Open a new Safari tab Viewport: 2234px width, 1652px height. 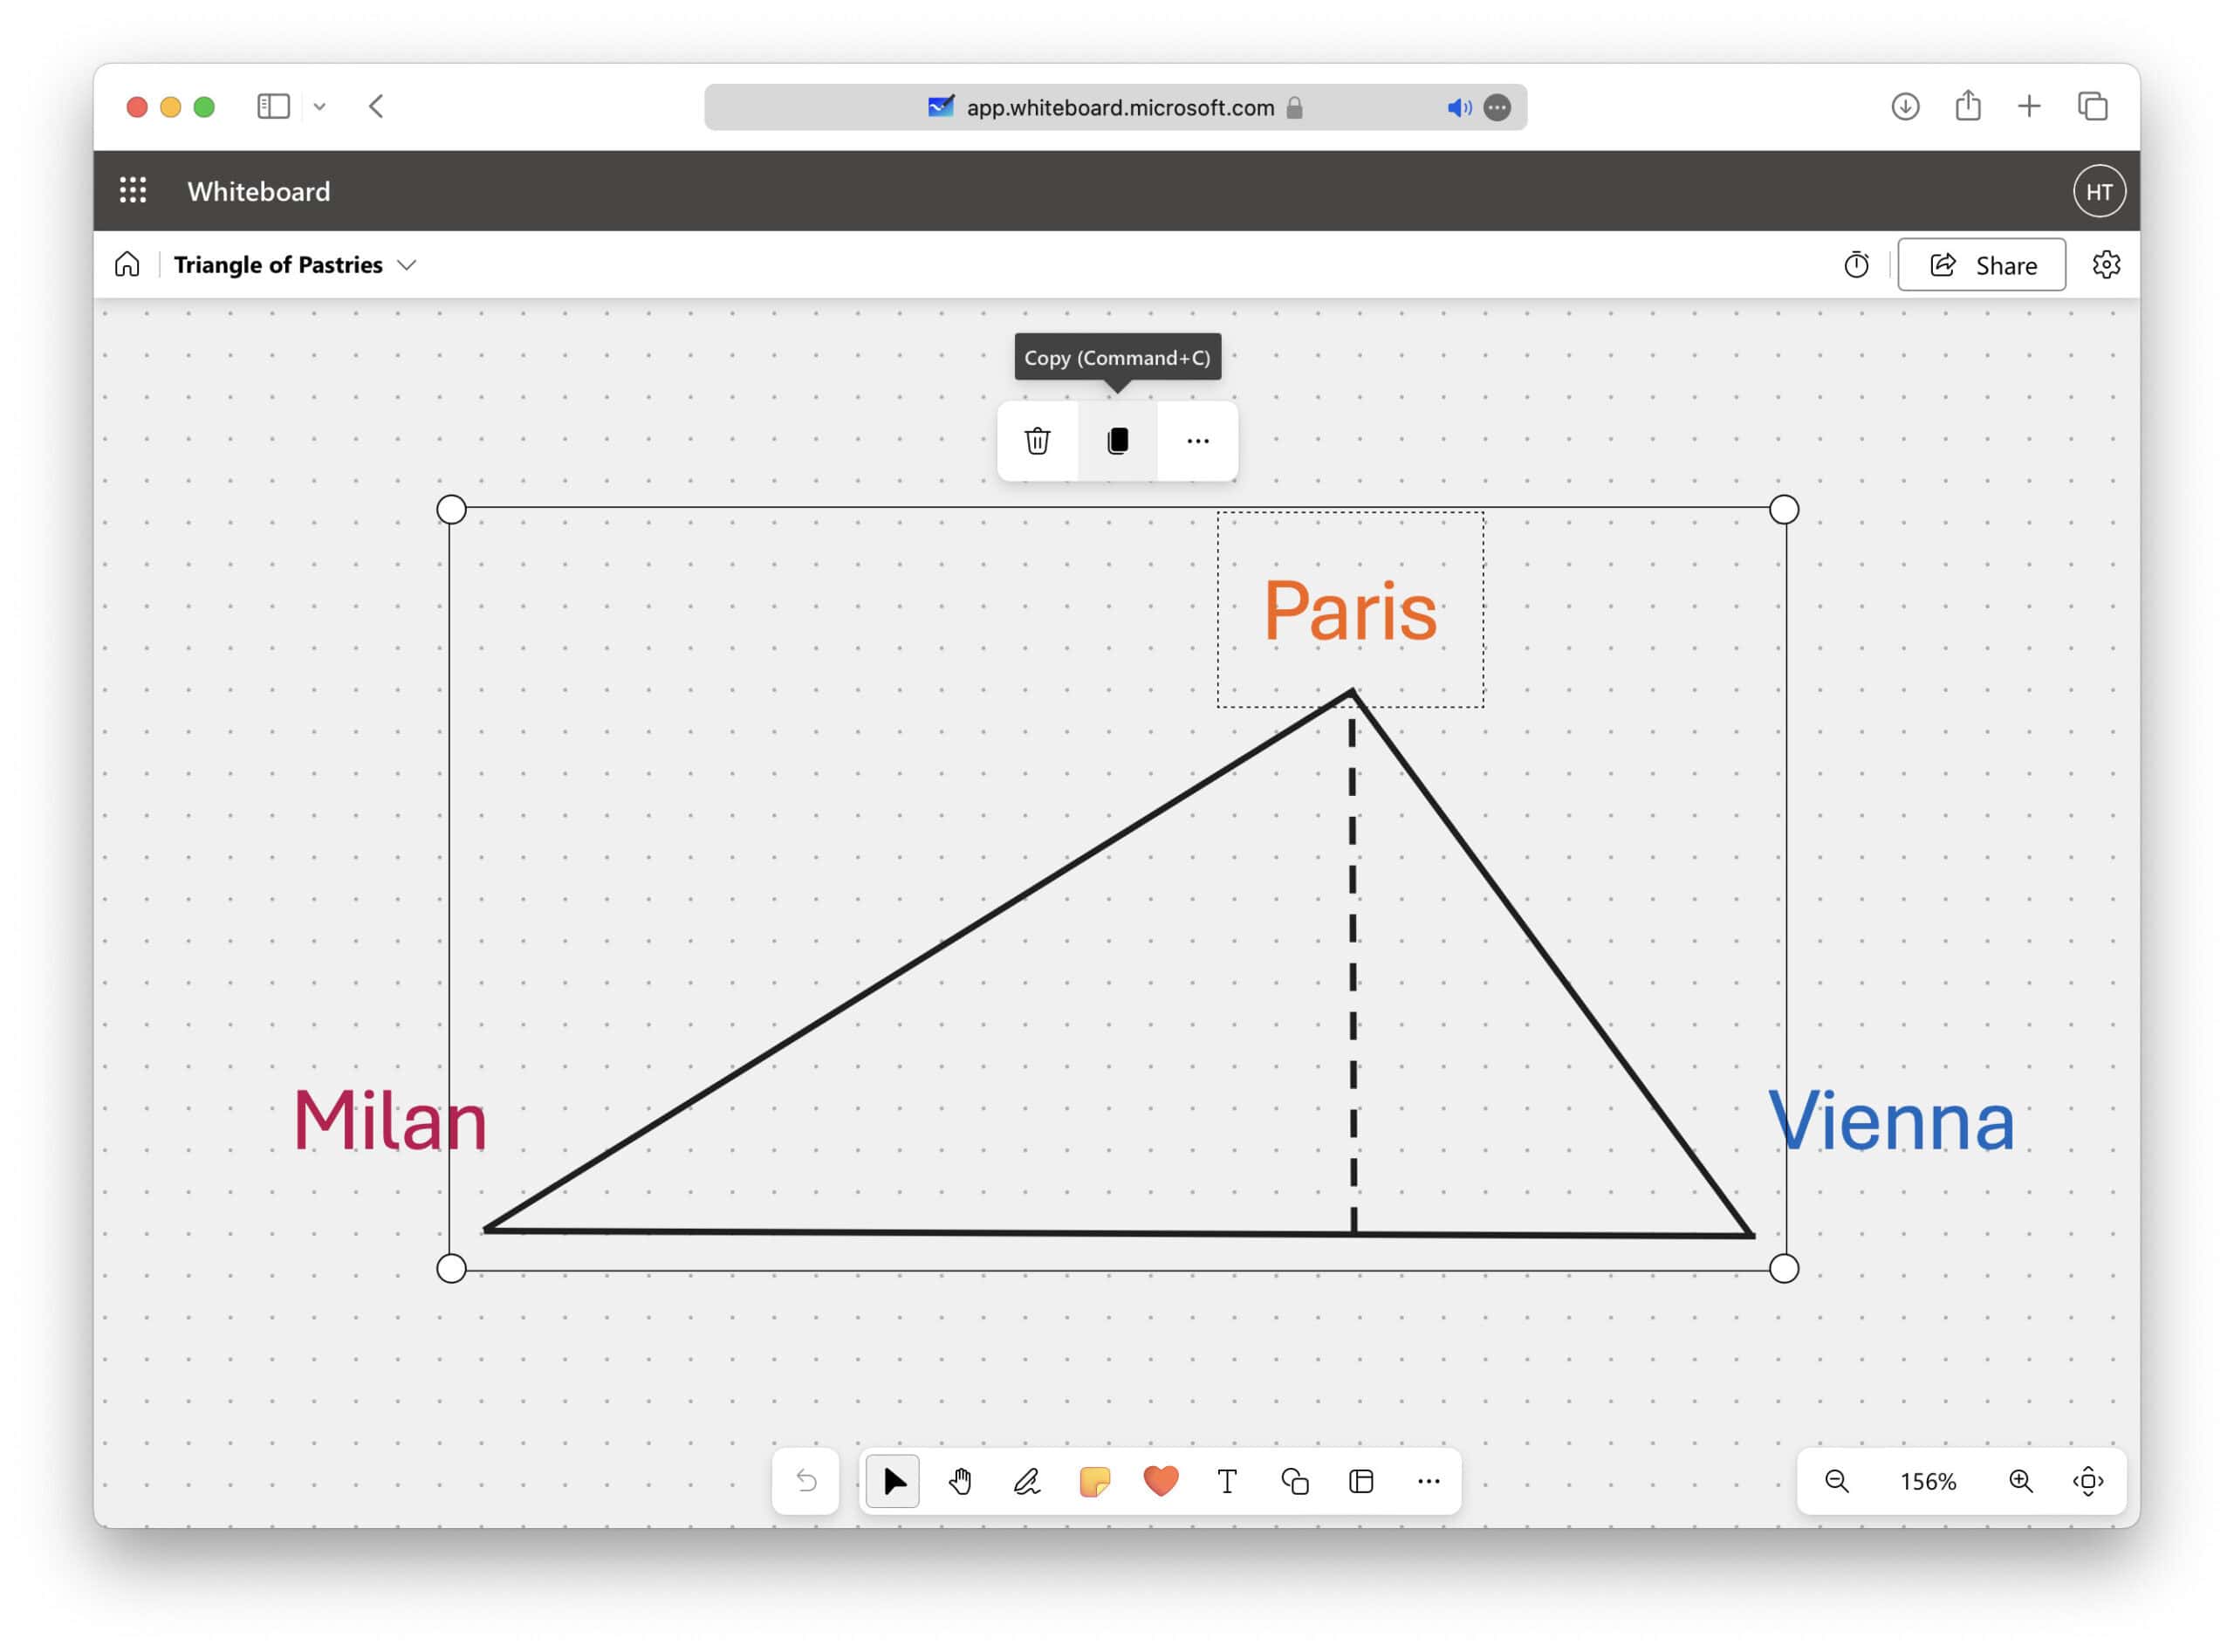[2028, 106]
